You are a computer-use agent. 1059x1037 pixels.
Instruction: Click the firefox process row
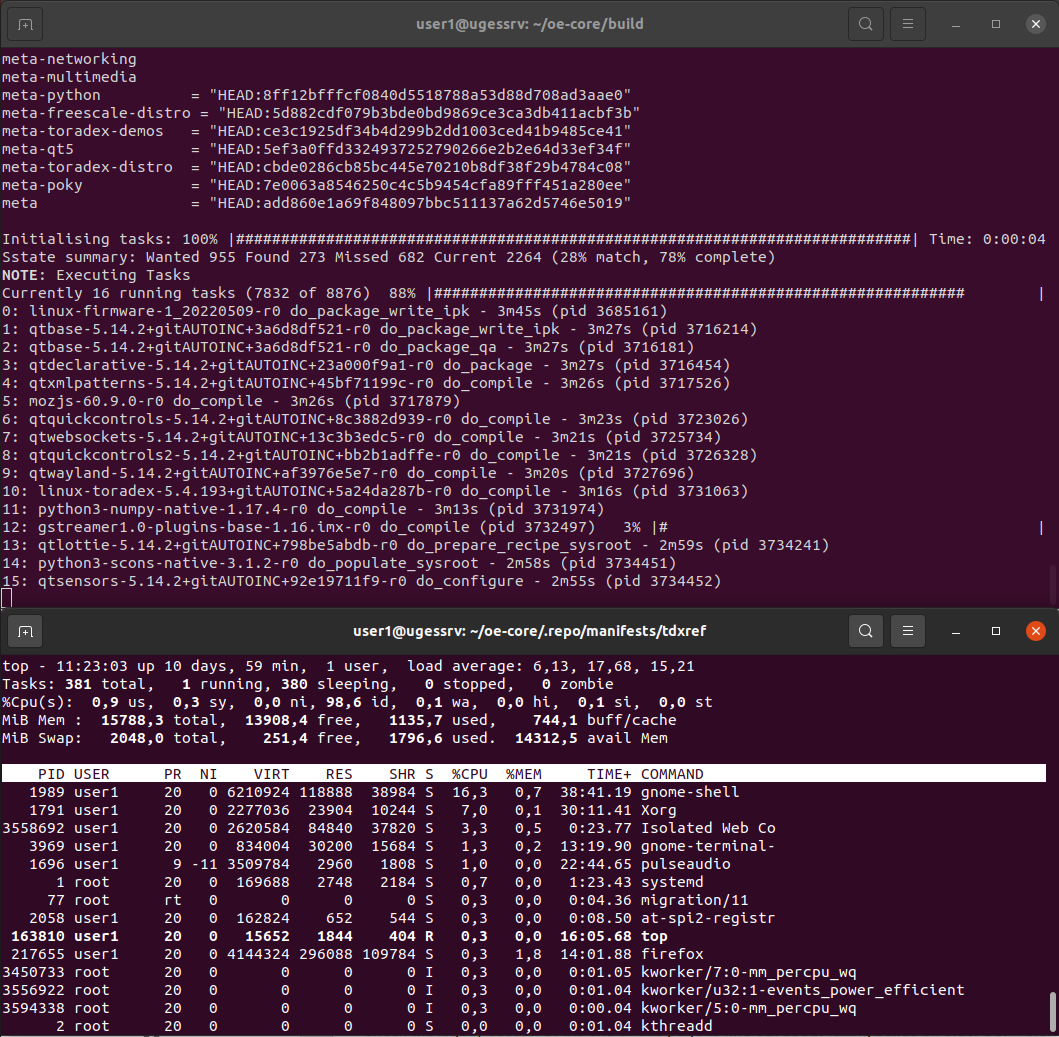(523, 955)
